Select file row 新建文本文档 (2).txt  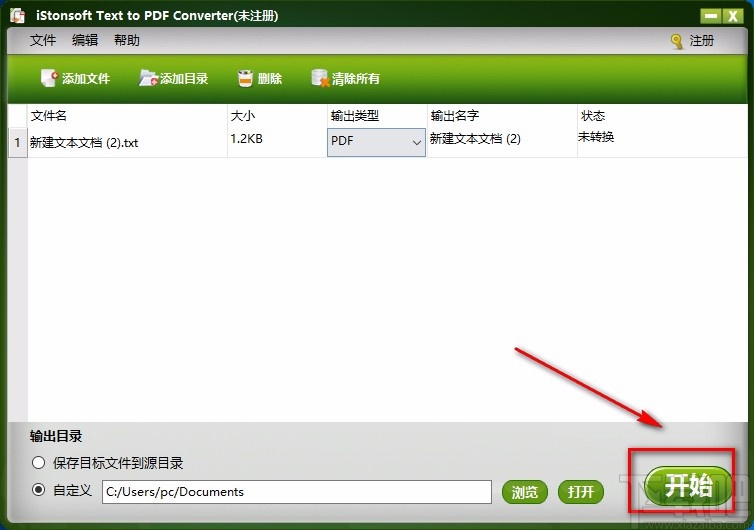pos(127,143)
